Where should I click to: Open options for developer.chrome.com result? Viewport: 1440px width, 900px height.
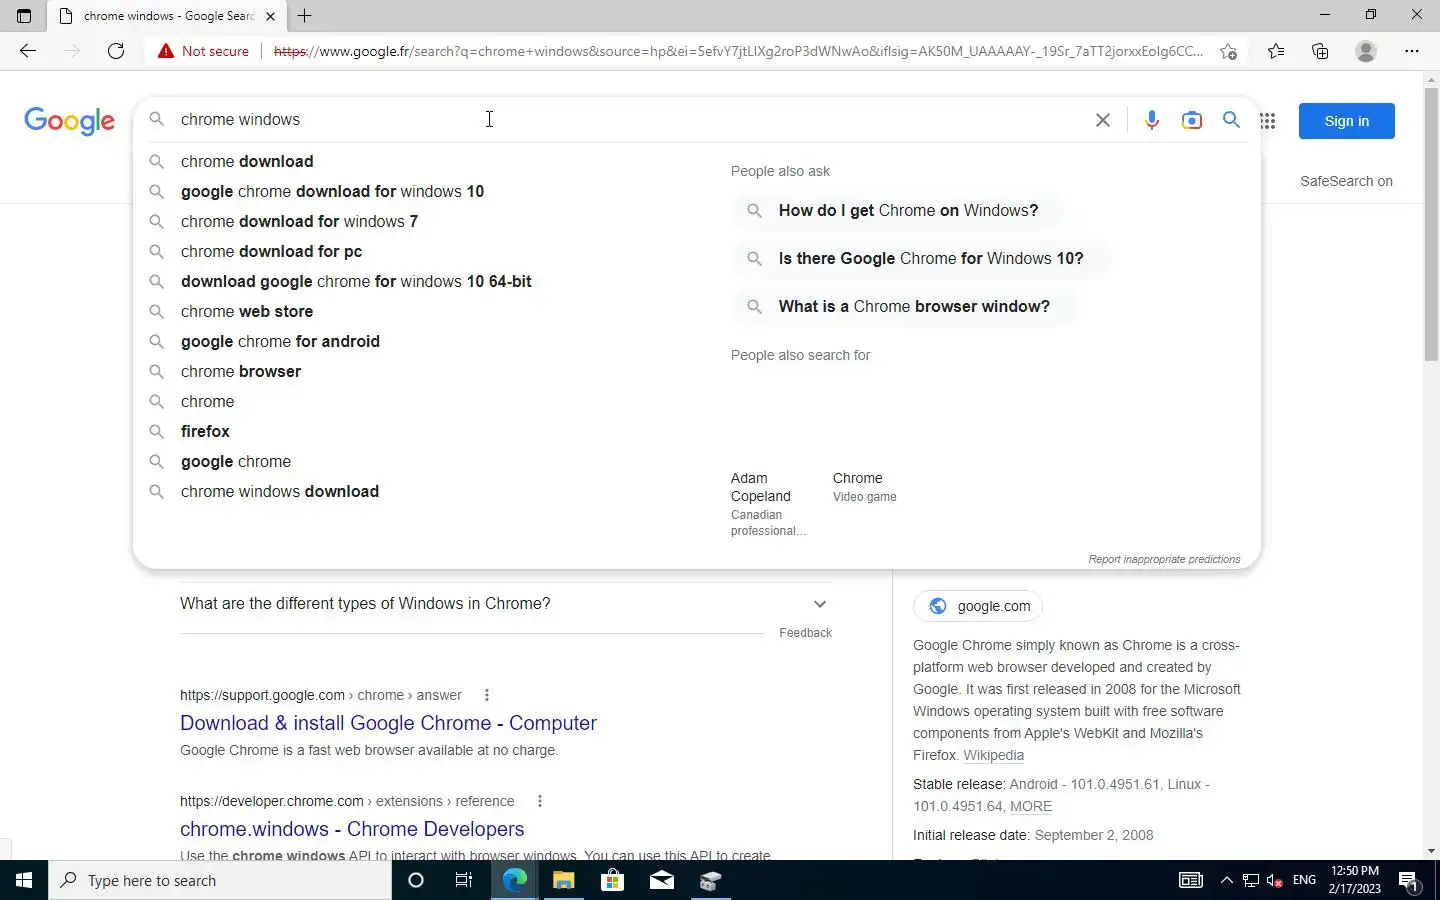point(540,801)
